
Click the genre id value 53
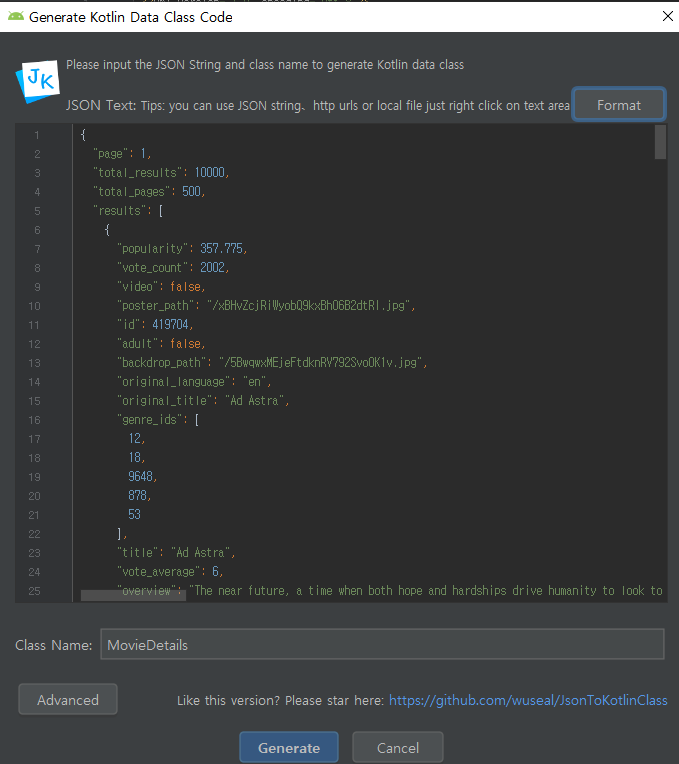[x=134, y=515]
